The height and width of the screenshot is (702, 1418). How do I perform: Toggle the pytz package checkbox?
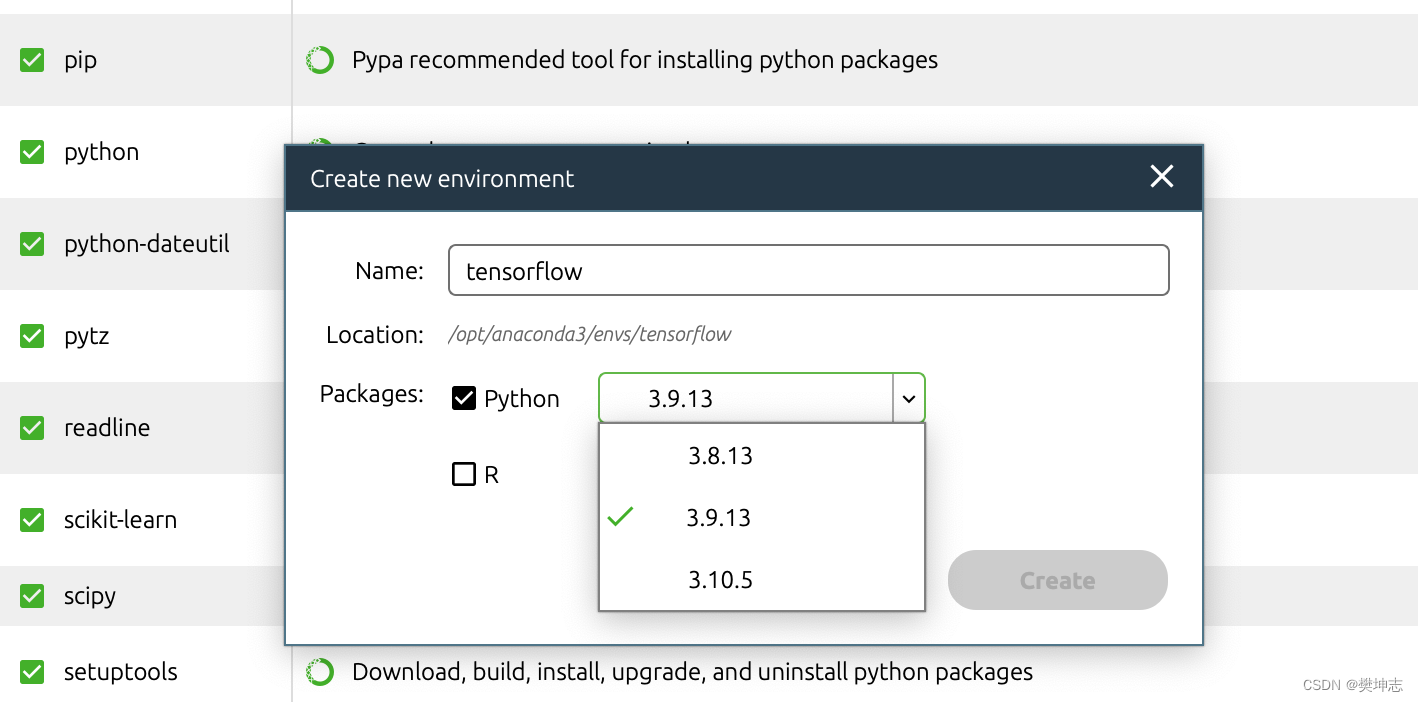point(32,336)
